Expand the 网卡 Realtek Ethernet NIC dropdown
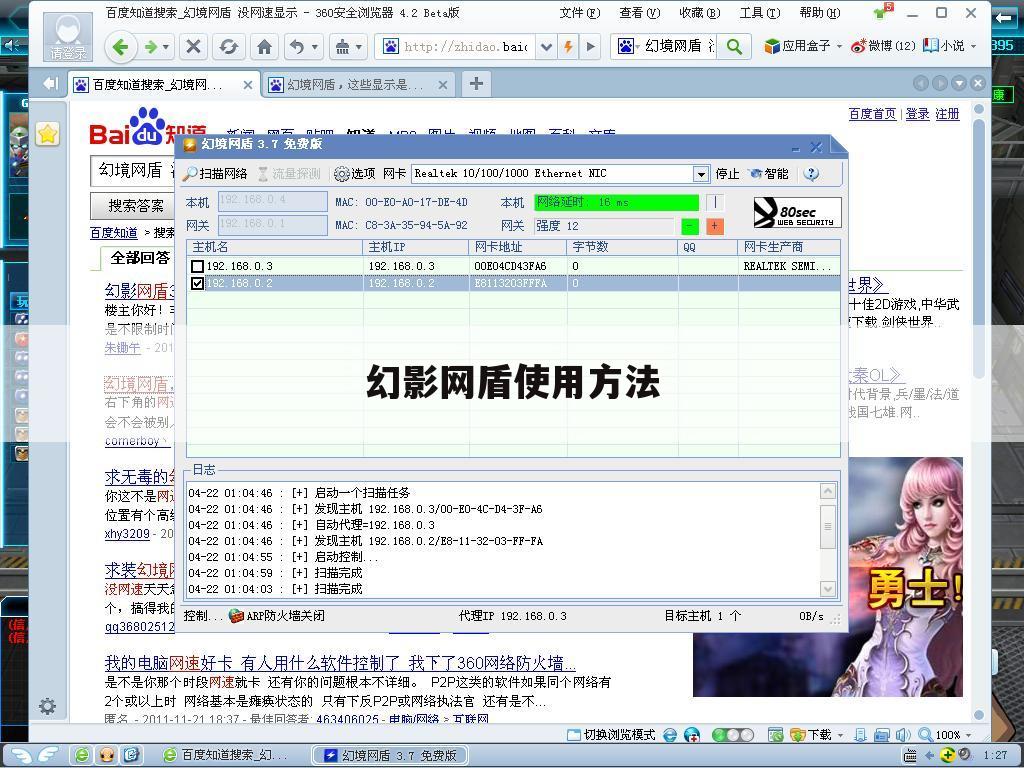1024x768 pixels. [701, 174]
